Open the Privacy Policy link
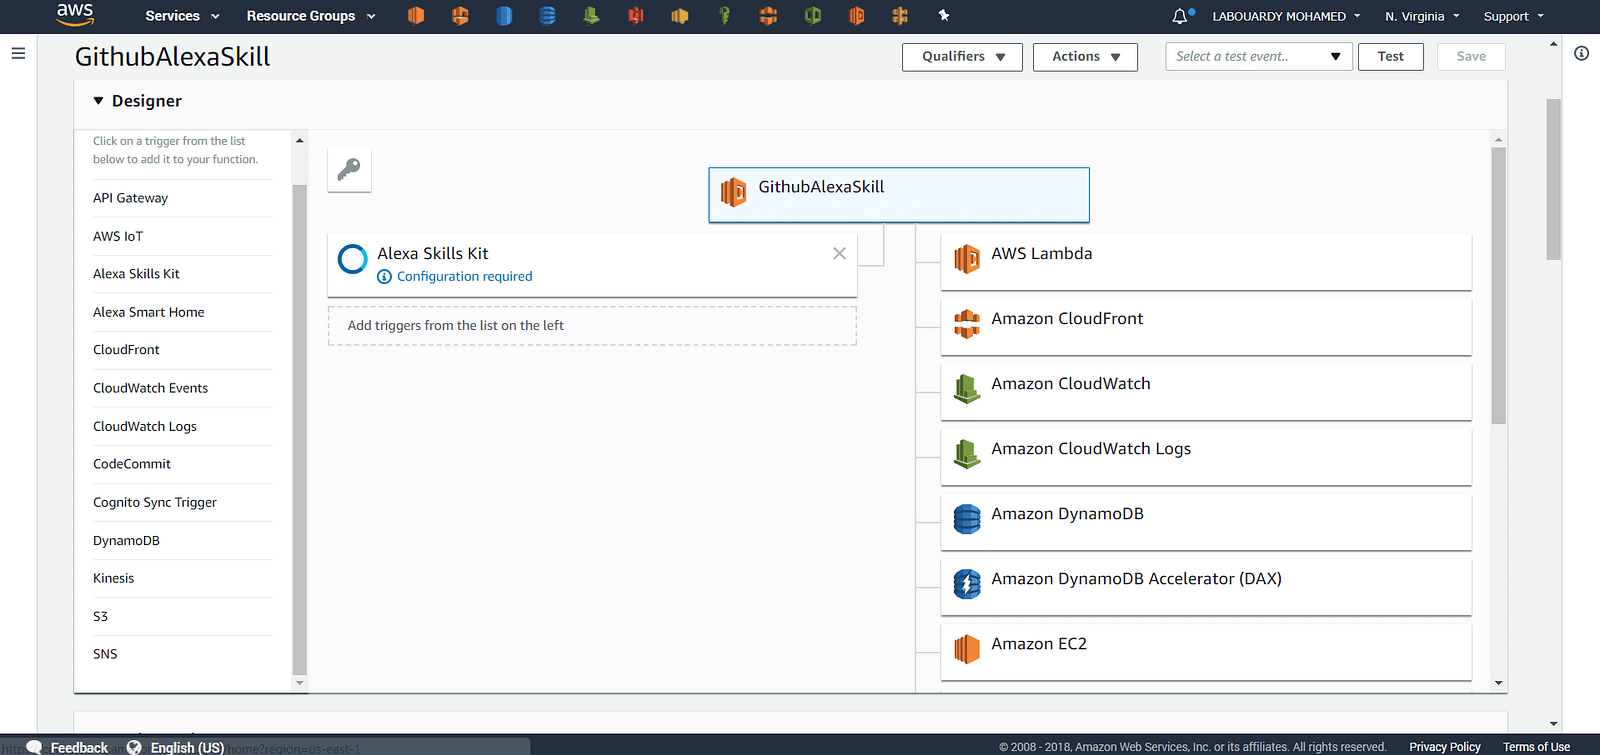This screenshot has width=1600, height=755. coord(1445,747)
